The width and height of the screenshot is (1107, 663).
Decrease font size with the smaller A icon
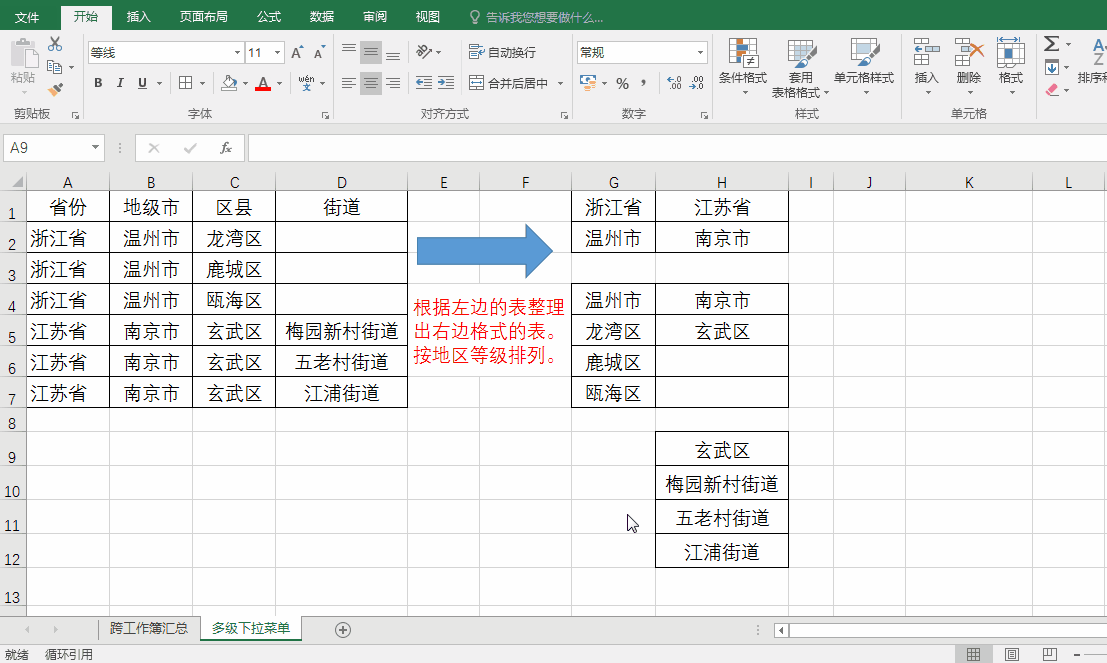point(319,52)
